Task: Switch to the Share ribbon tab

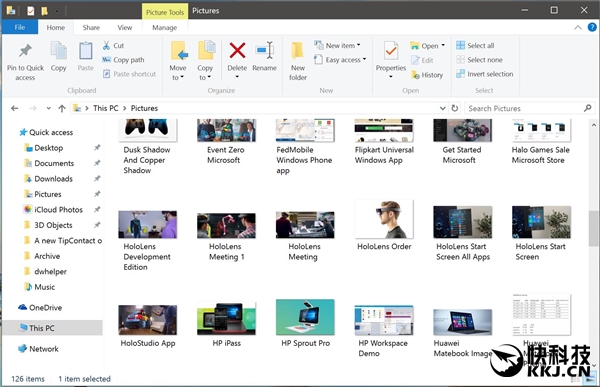Action: pos(91,27)
